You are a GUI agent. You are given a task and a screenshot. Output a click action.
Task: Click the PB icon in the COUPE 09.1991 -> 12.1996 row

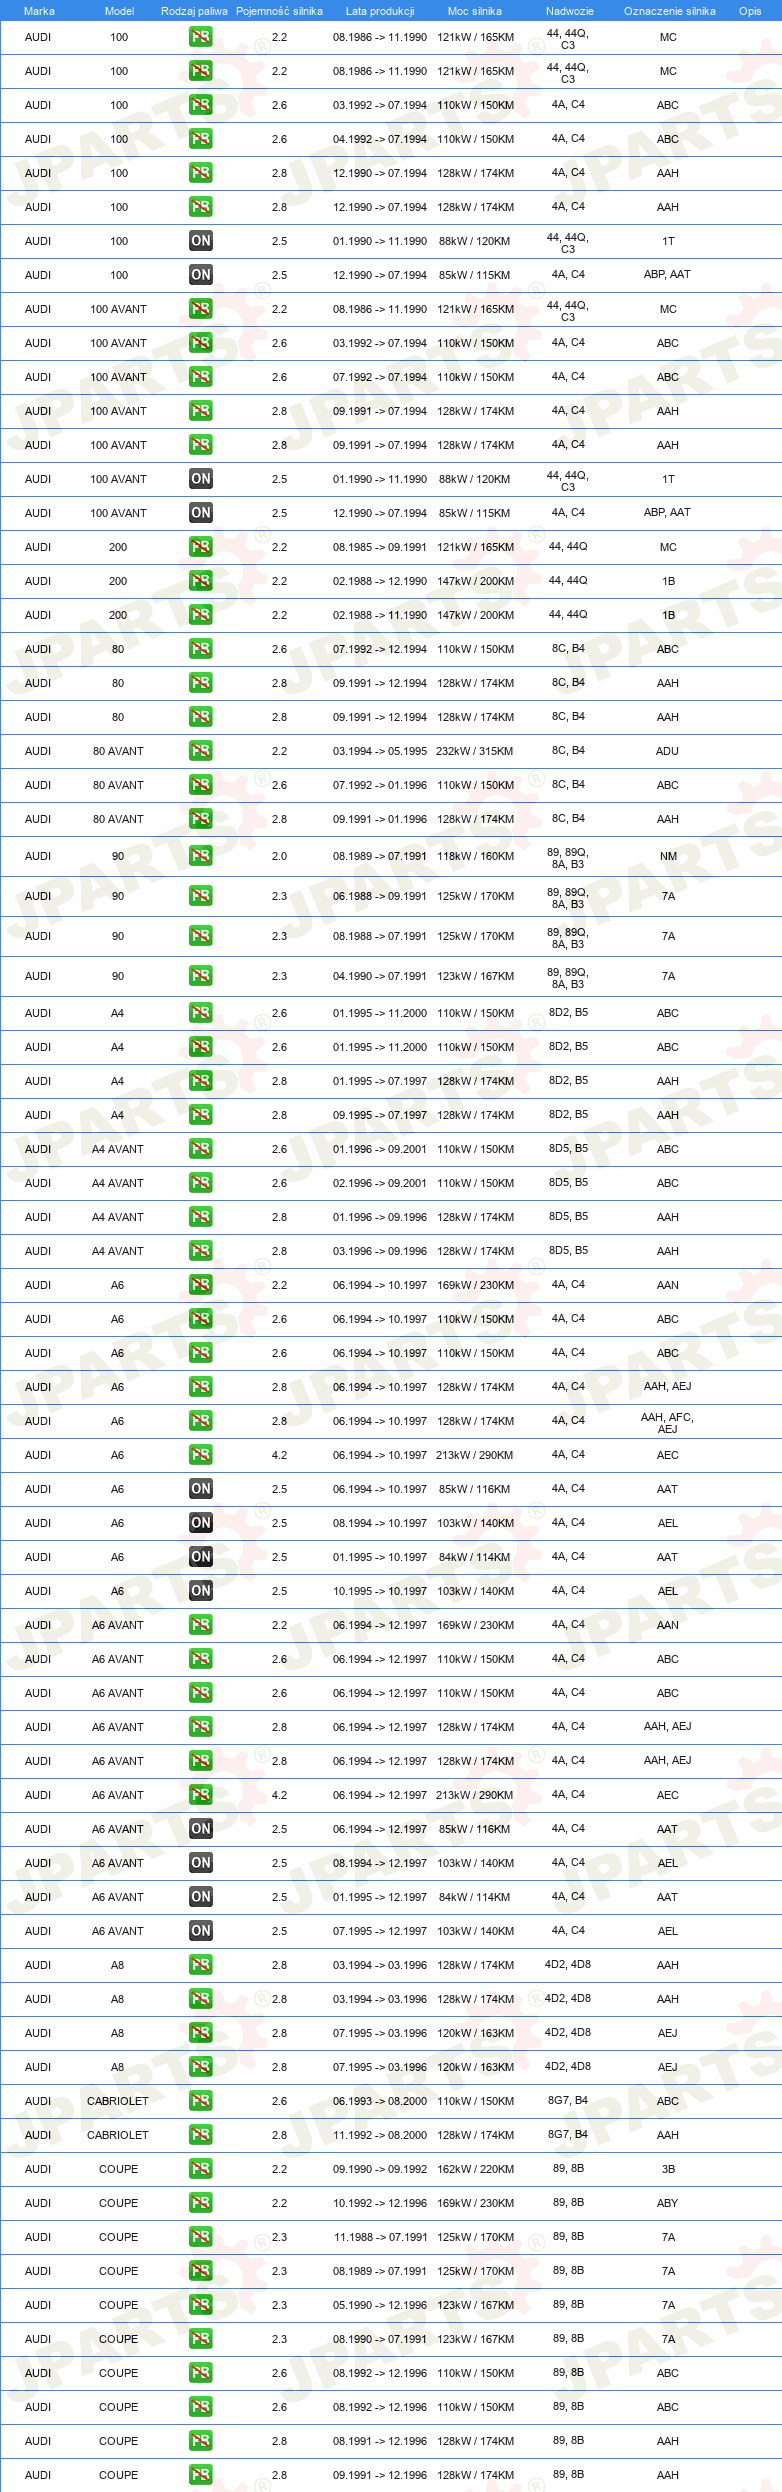click(201, 2475)
